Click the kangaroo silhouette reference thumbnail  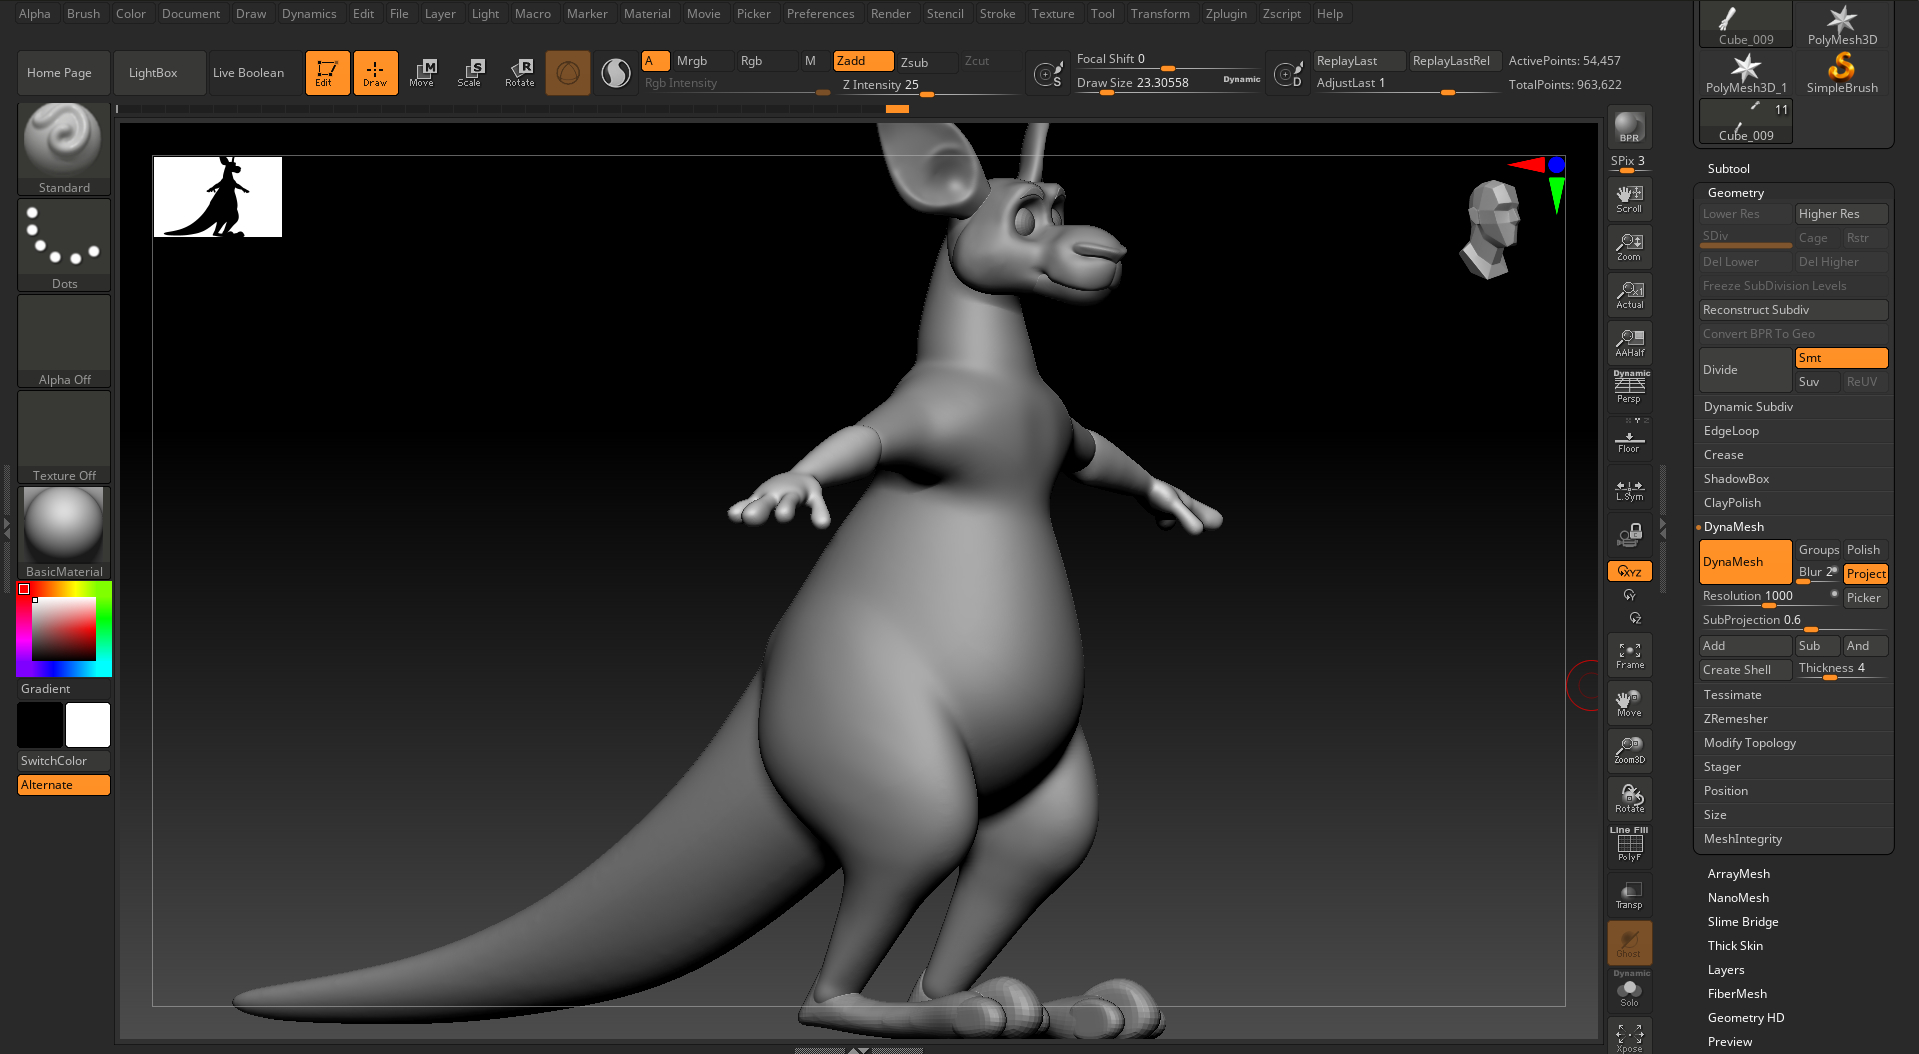click(x=218, y=197)
